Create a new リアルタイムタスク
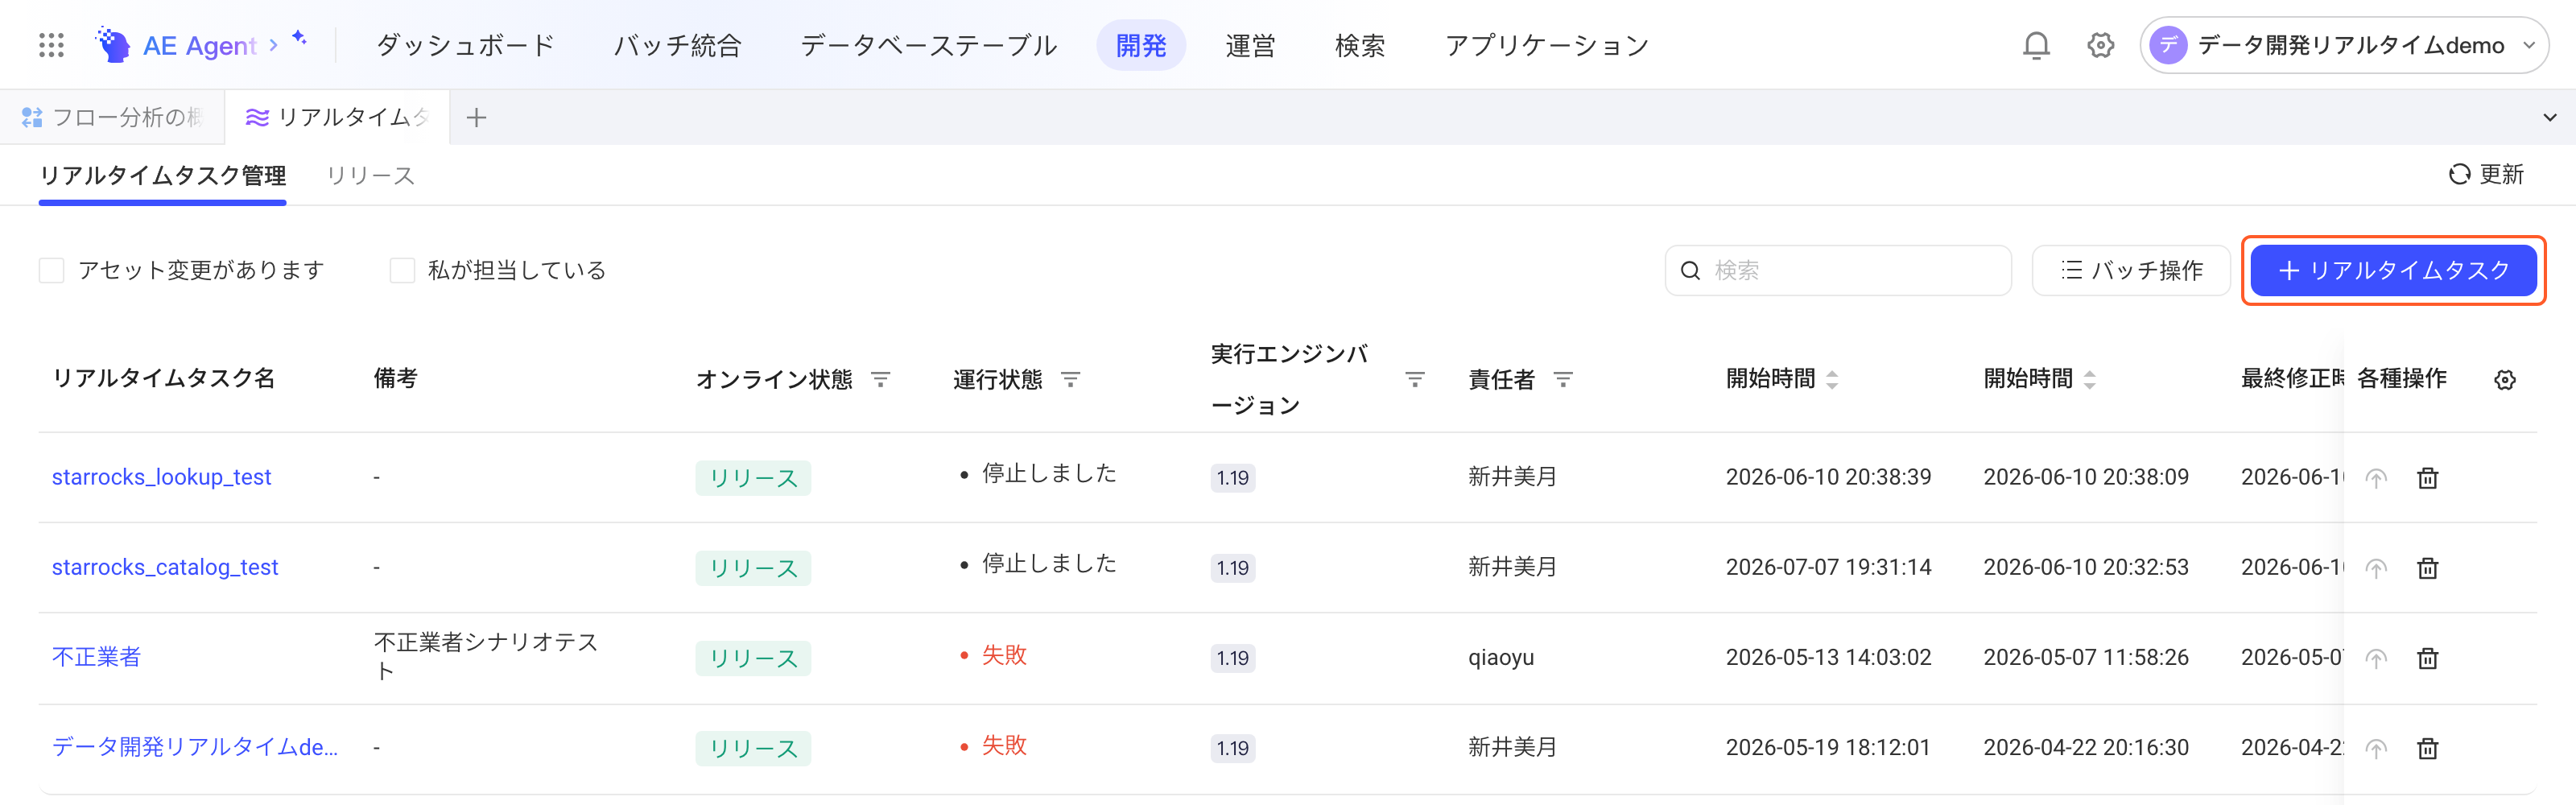Viewport: 2576px width, 805px height. pyautogui.click(x=2393, y=271)
